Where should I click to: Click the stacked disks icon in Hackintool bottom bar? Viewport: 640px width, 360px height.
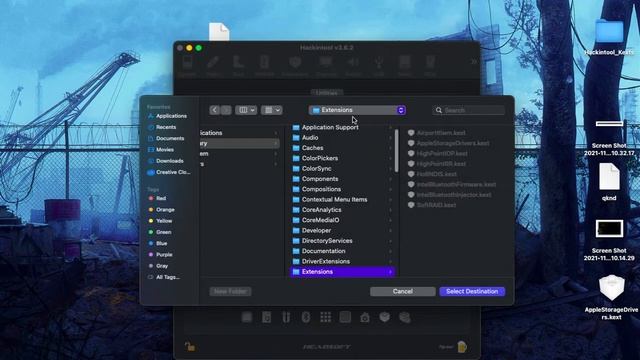coord(404,317)
